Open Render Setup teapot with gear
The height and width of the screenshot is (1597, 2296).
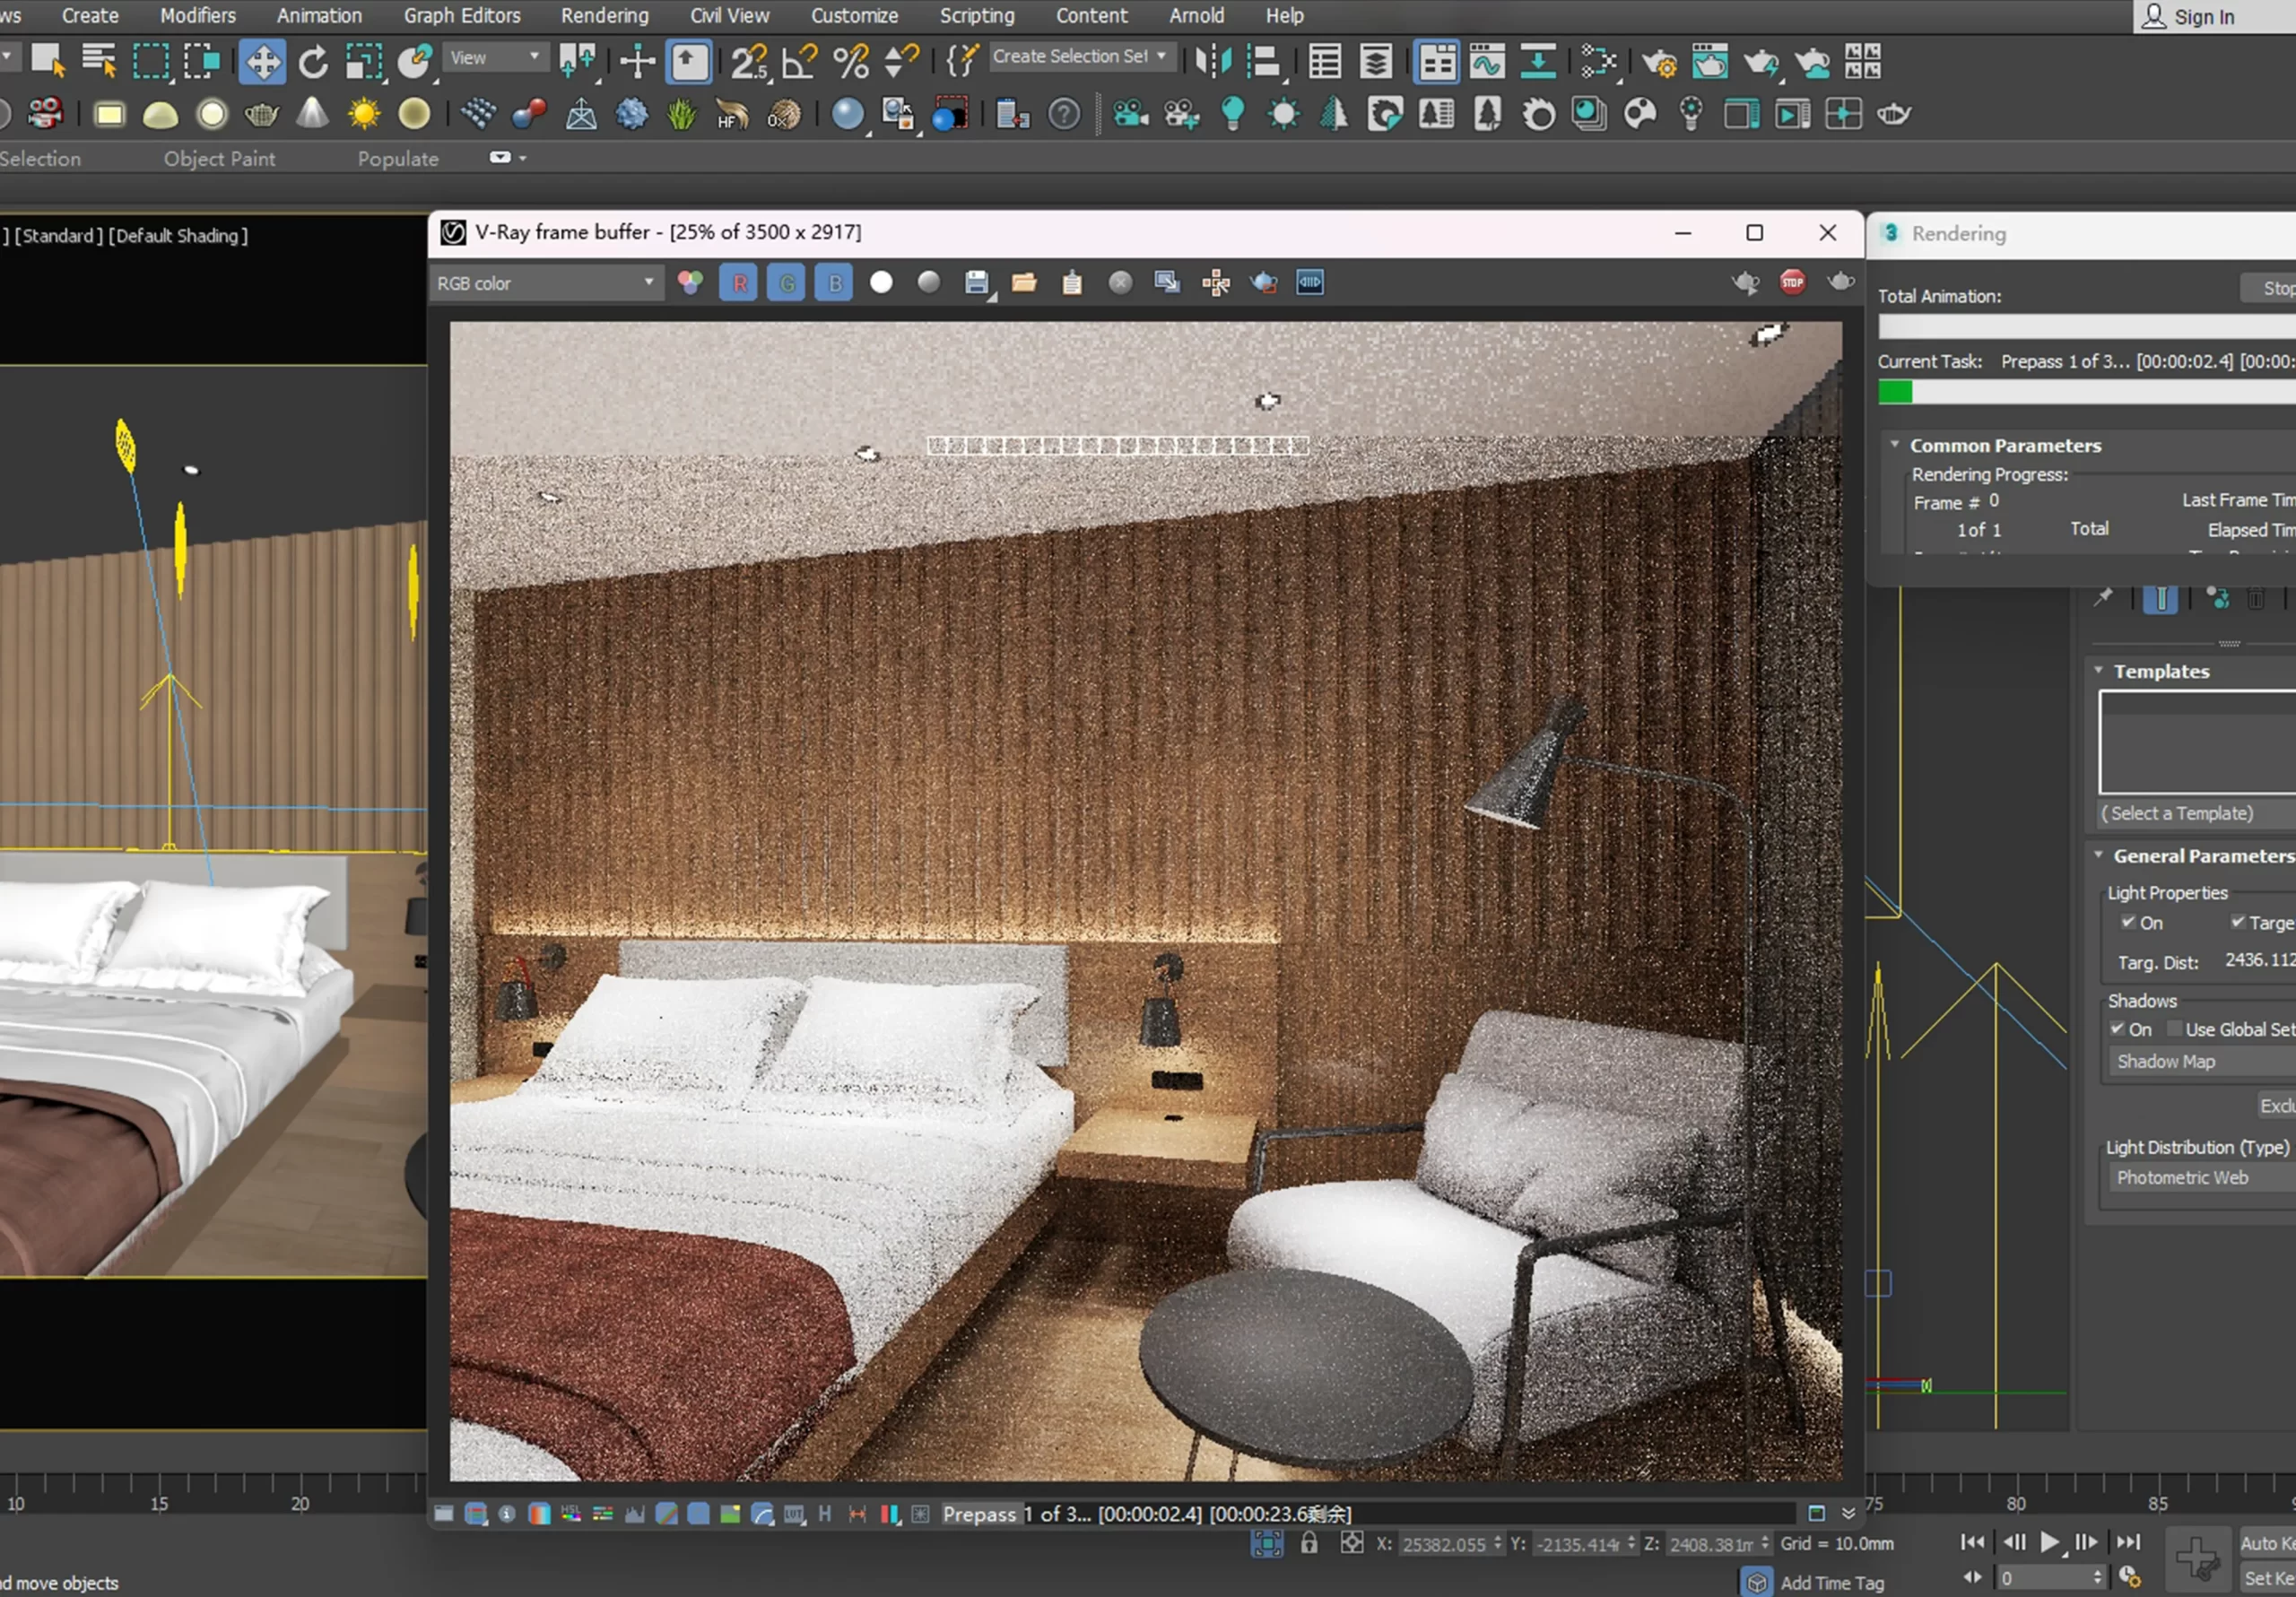(1660, 62)
